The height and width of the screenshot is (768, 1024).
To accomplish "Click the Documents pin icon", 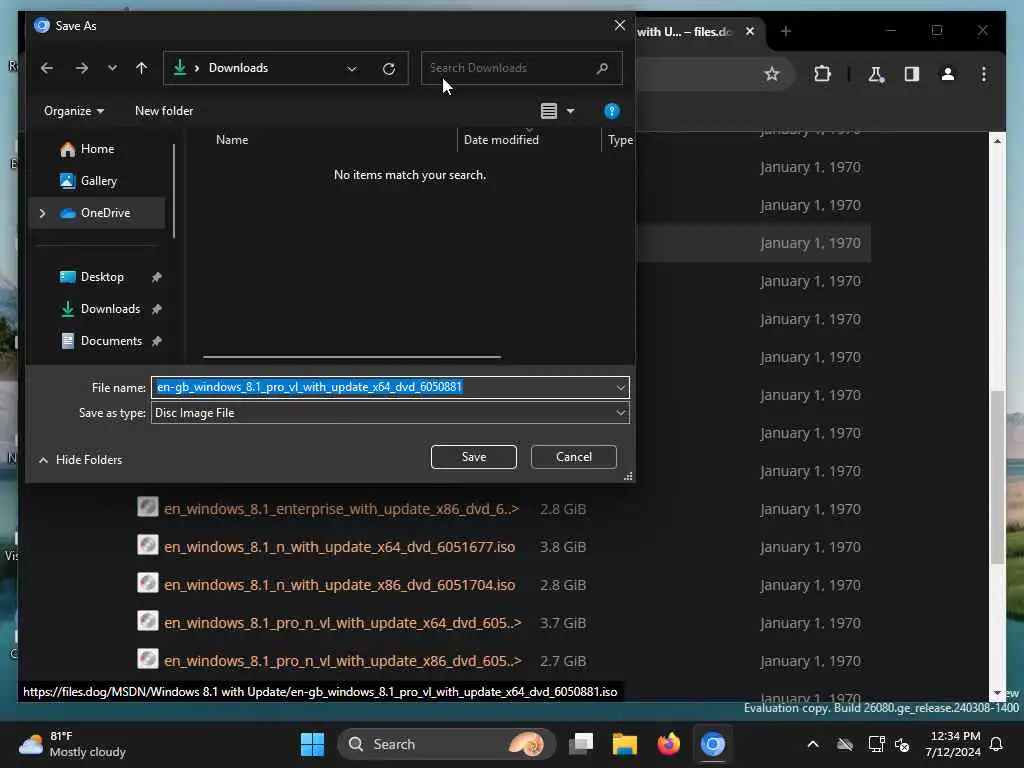I will 156,341.
